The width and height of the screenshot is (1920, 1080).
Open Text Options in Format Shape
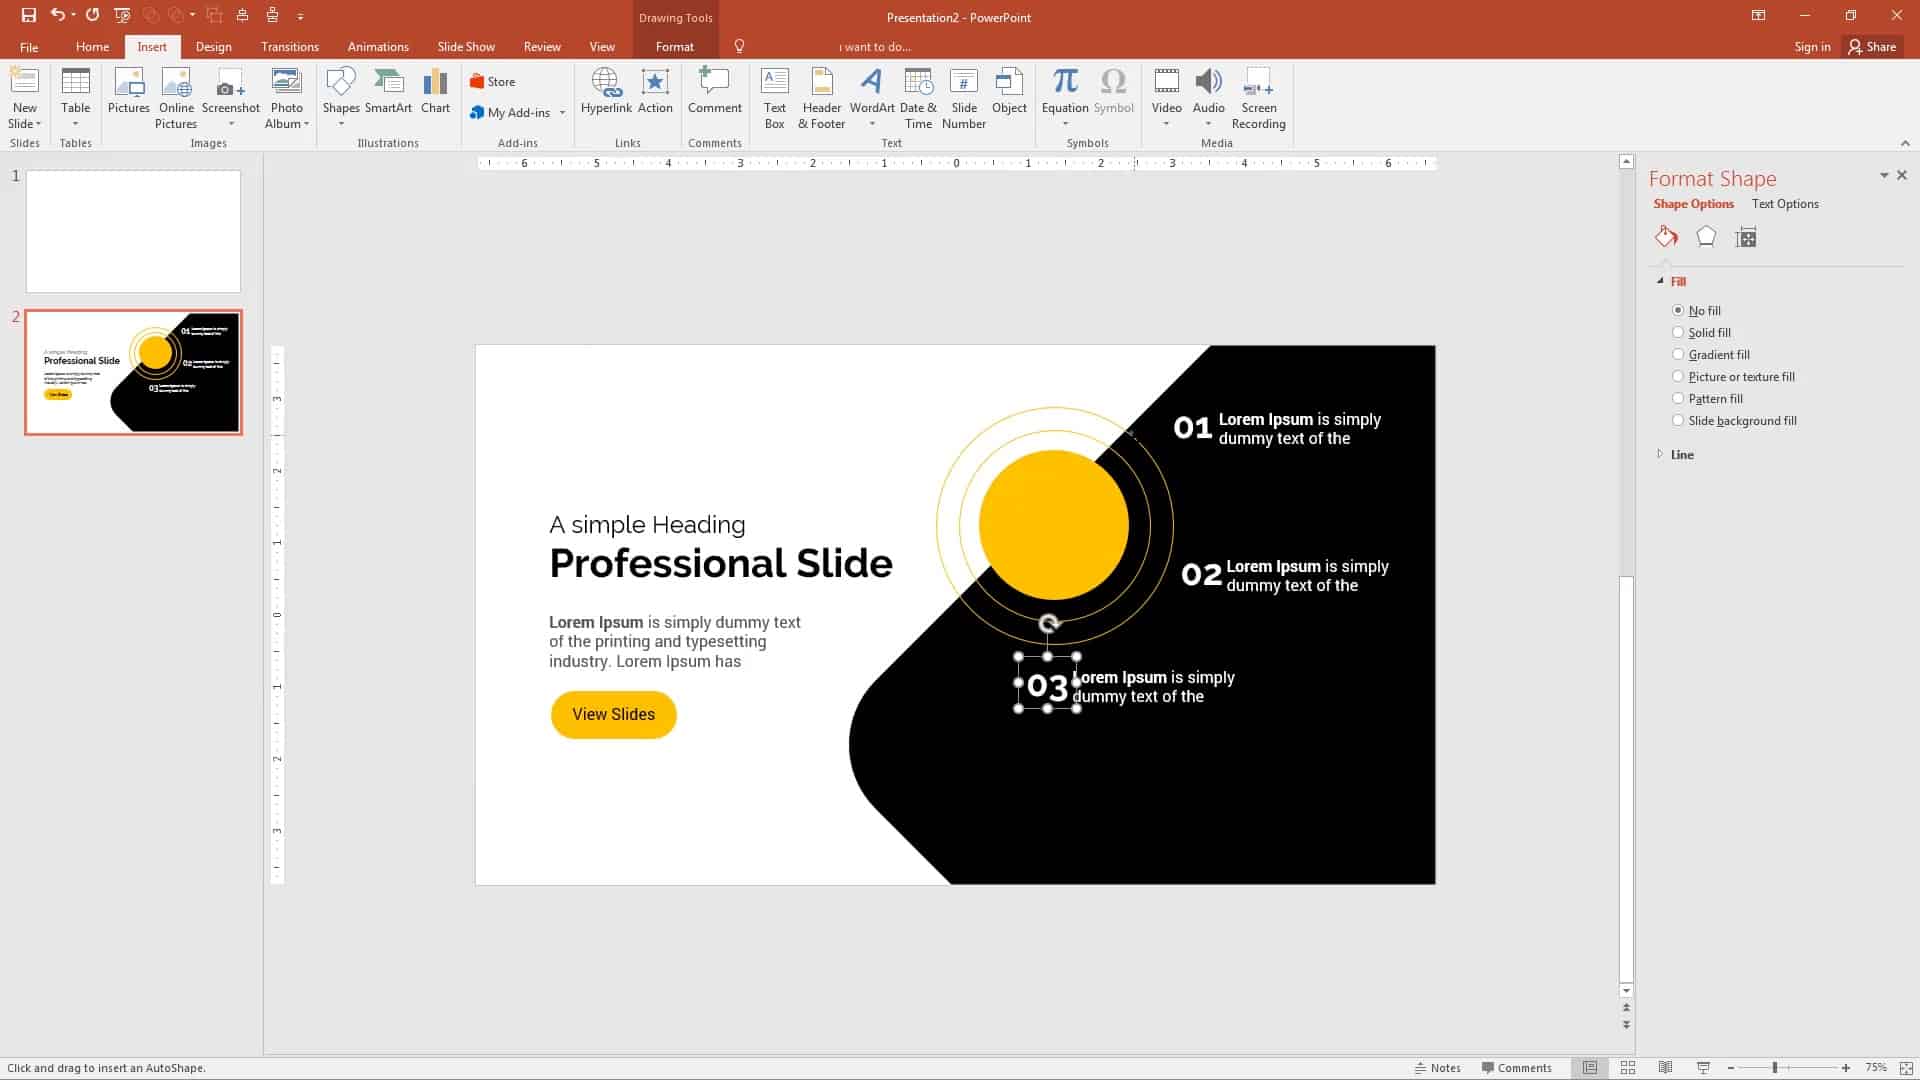coord(1785,203)
